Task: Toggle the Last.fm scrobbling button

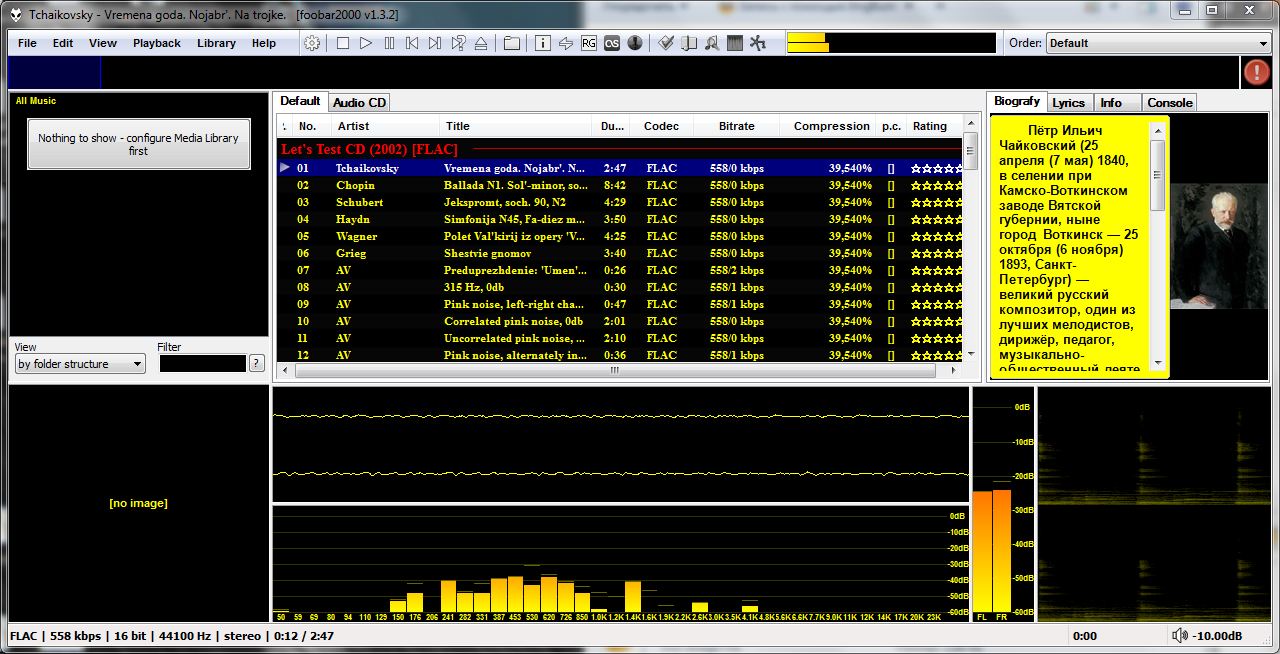Action: (x=611, y=43)
